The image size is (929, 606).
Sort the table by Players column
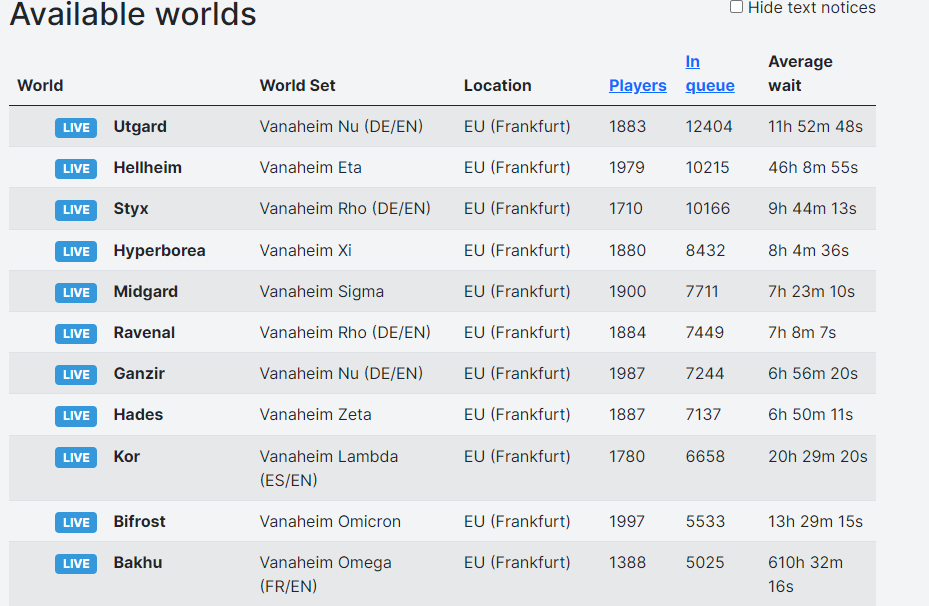click(637, 86)
